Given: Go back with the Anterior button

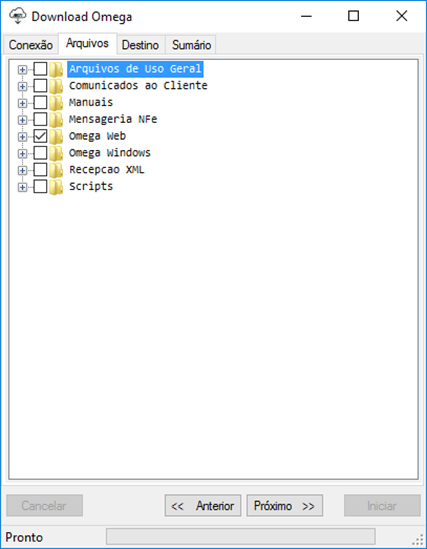Looking at the screenshot, I should point(203,506).
